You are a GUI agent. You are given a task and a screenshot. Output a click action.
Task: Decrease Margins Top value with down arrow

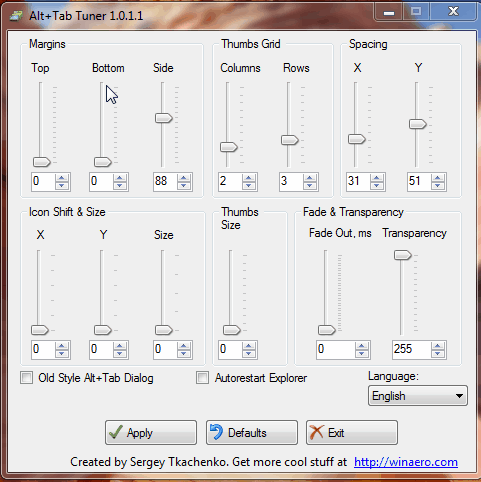pos(62,186)
